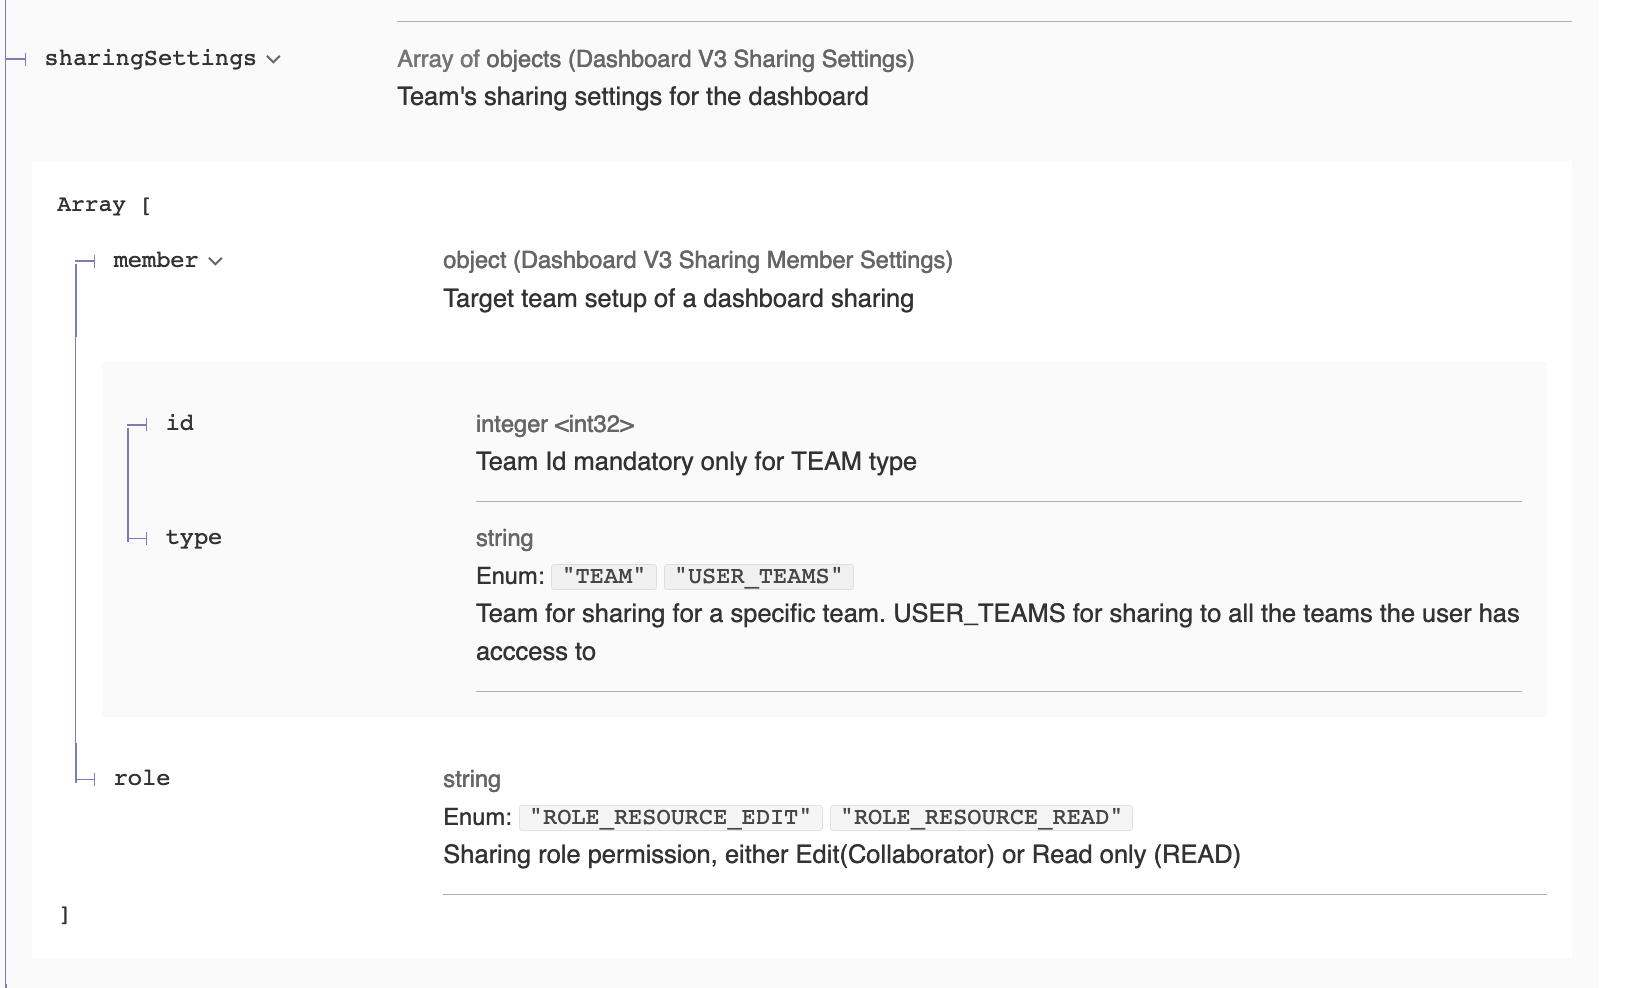Click the "Array [" opening label
Viewport: 1628px width, 988px height.
(x=104, y=205)
